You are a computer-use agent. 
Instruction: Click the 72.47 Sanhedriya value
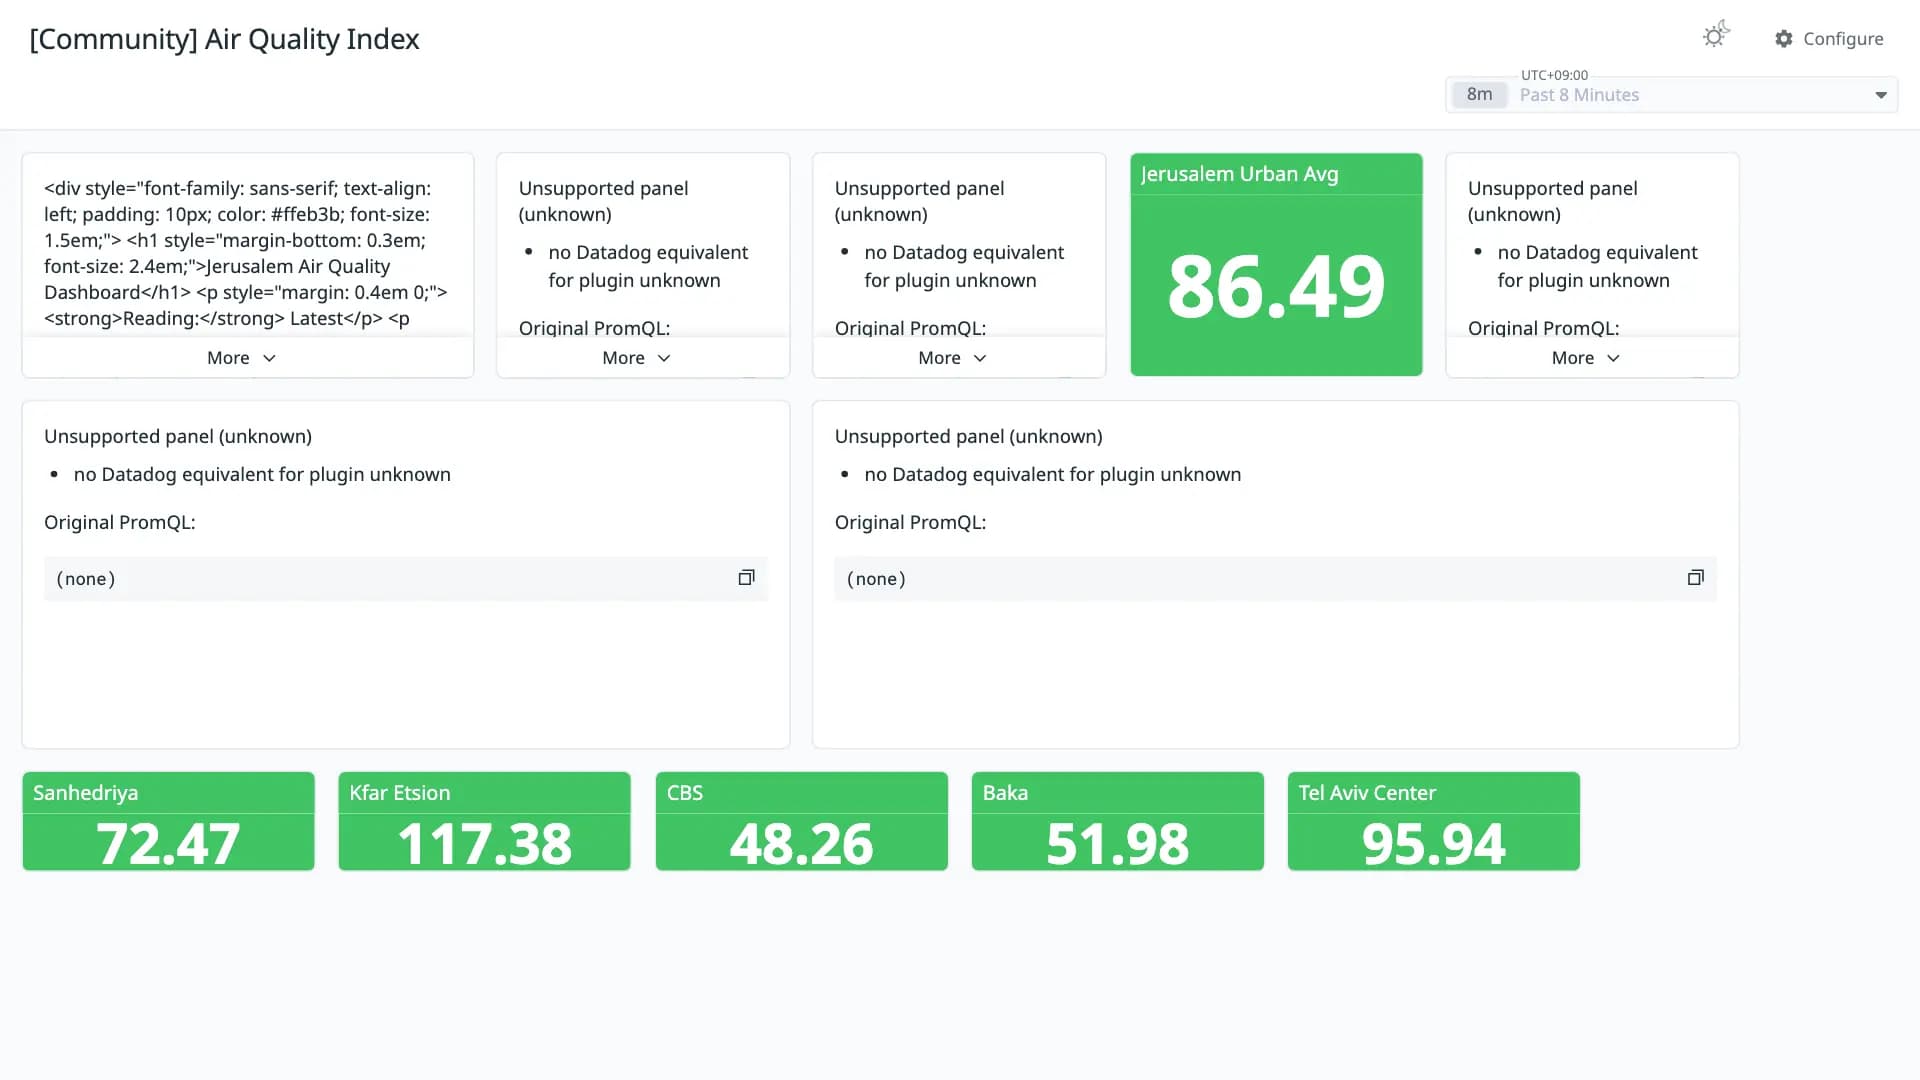(x=168, y=843)
